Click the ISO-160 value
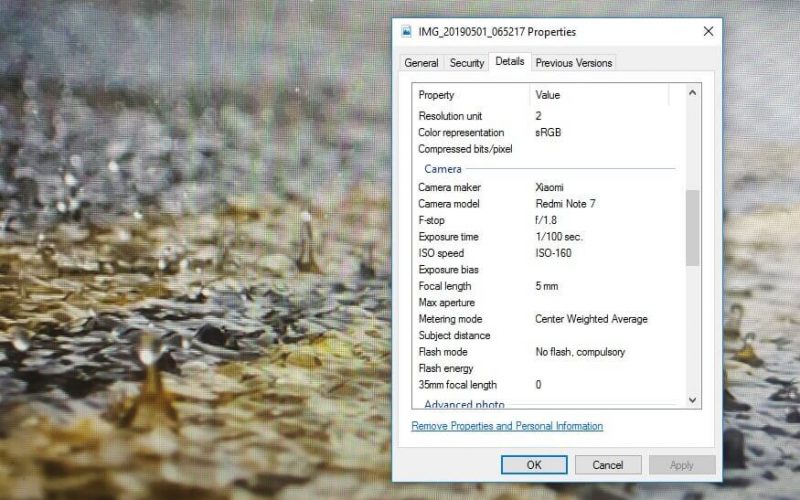Screen dimensions: 800x500 553,253
